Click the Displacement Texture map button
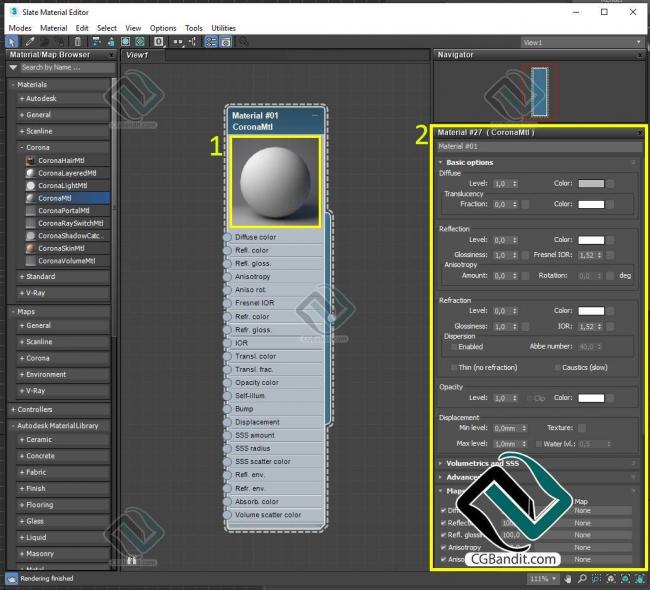 582,428
